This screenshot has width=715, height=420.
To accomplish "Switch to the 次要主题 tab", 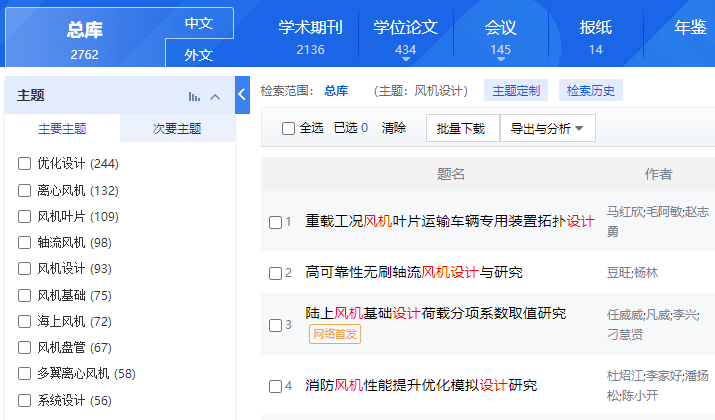I will coord(177,129).
